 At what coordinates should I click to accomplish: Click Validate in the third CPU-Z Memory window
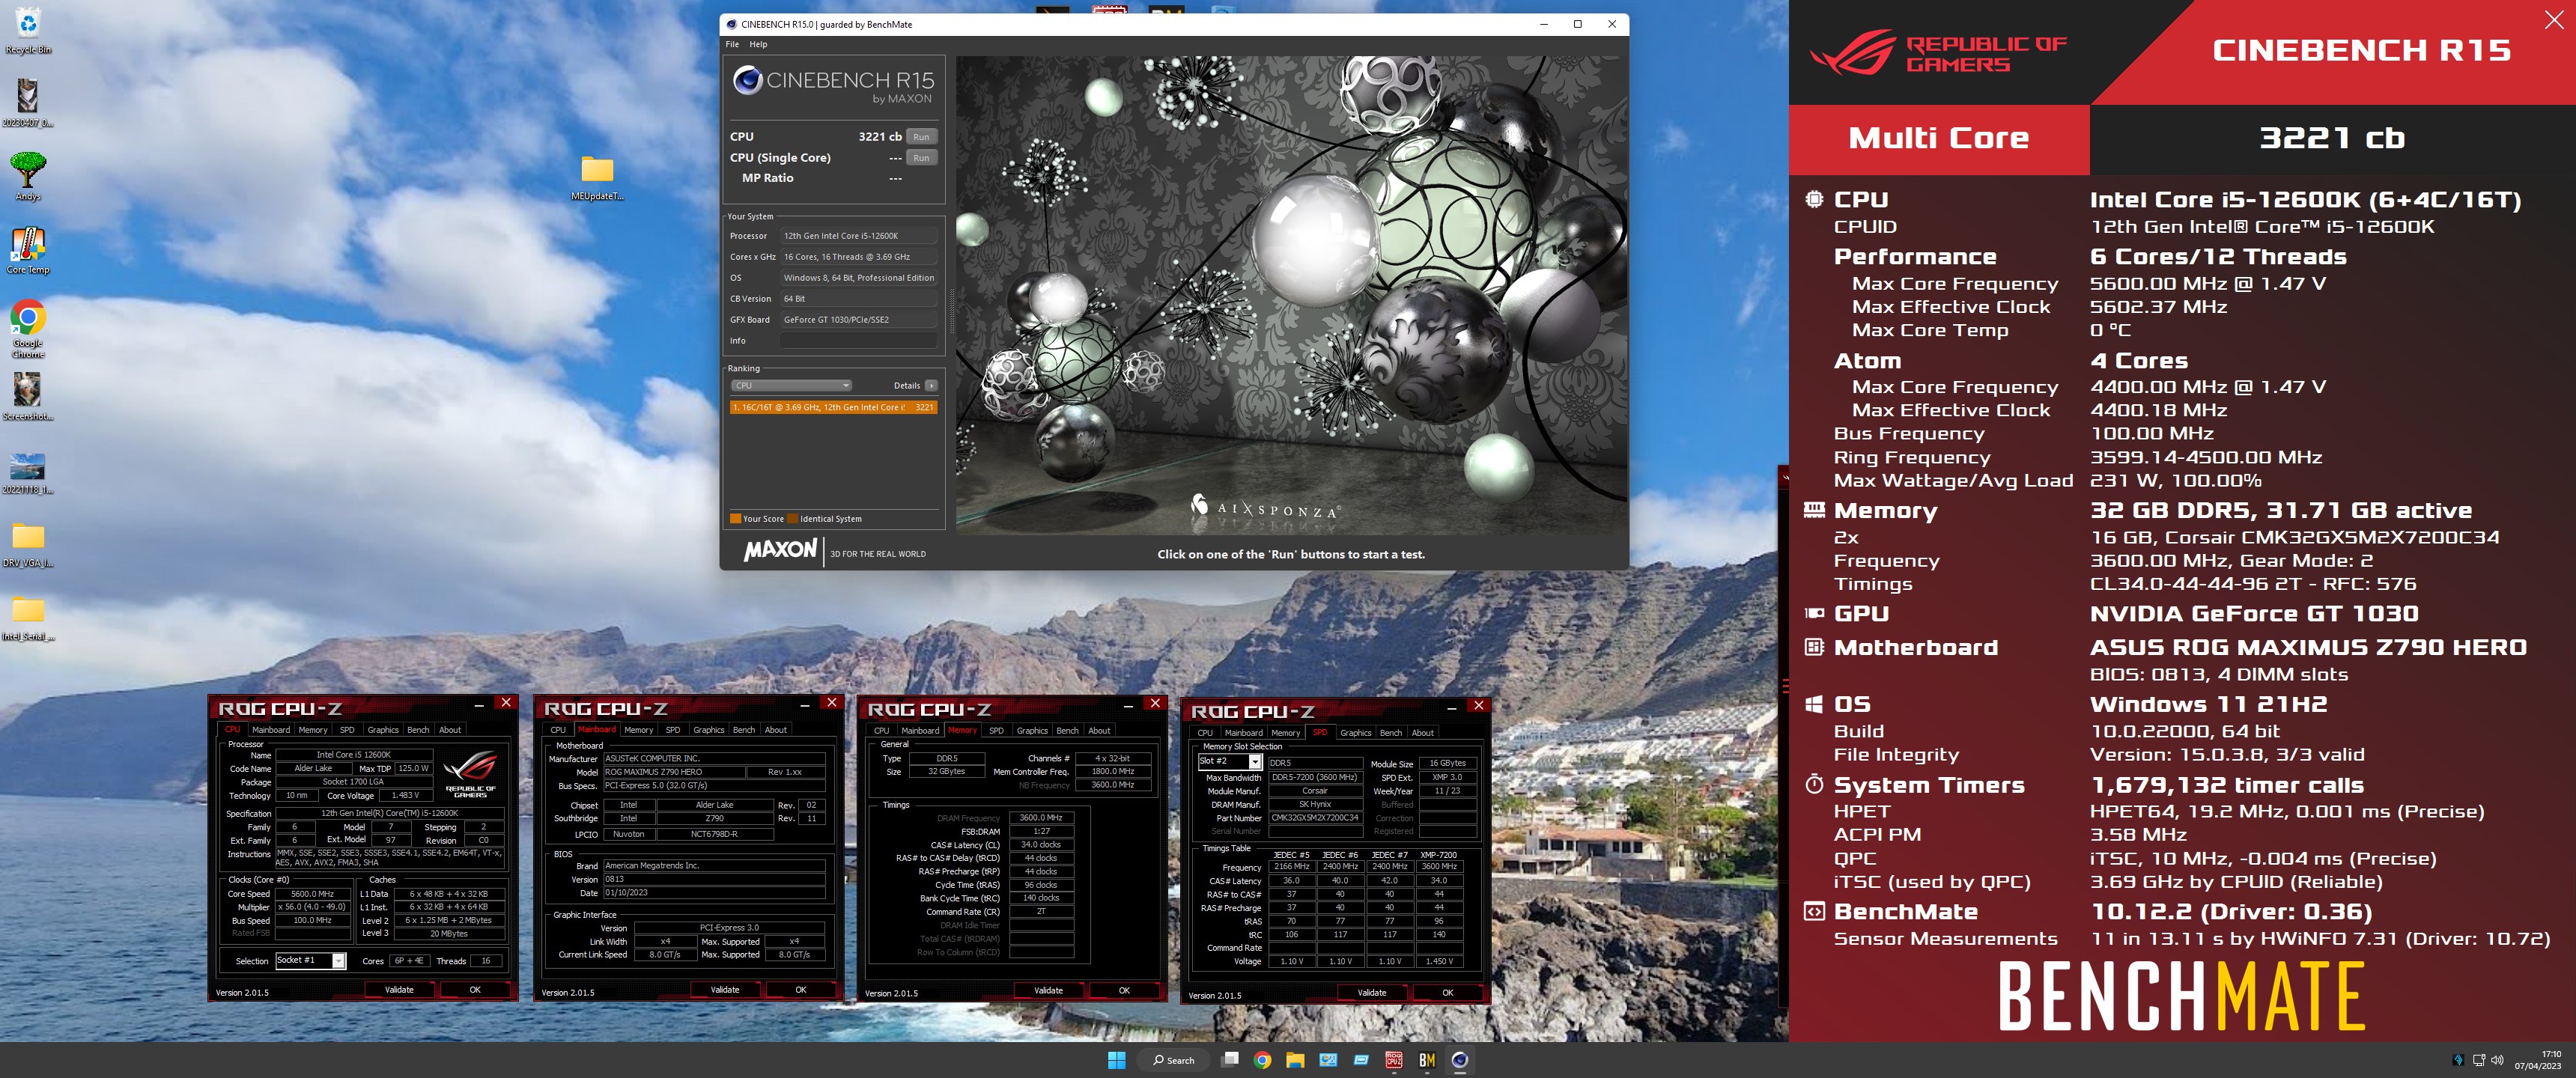coord(1048,991)
